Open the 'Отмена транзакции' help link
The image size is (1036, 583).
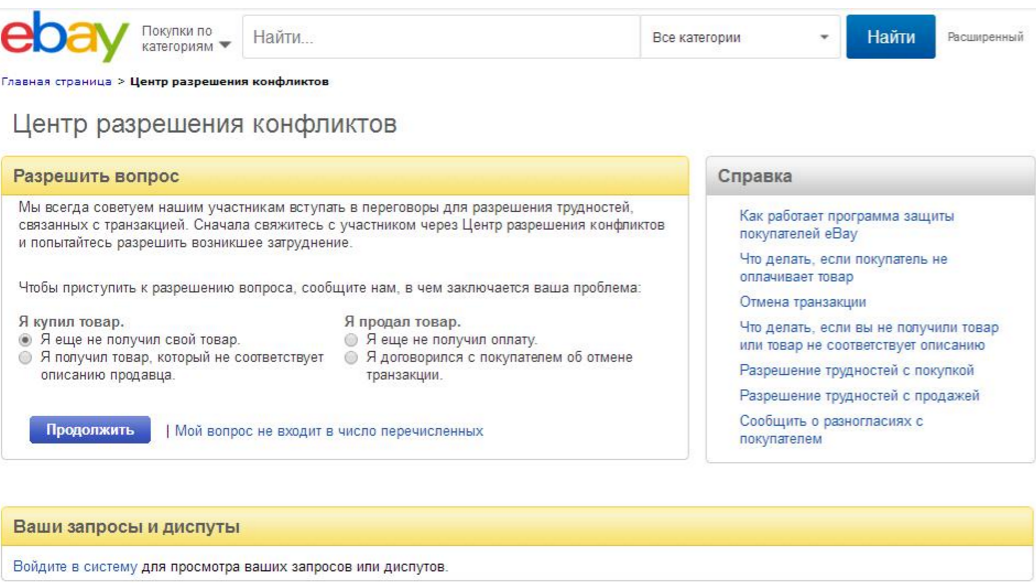coord(802,302)
